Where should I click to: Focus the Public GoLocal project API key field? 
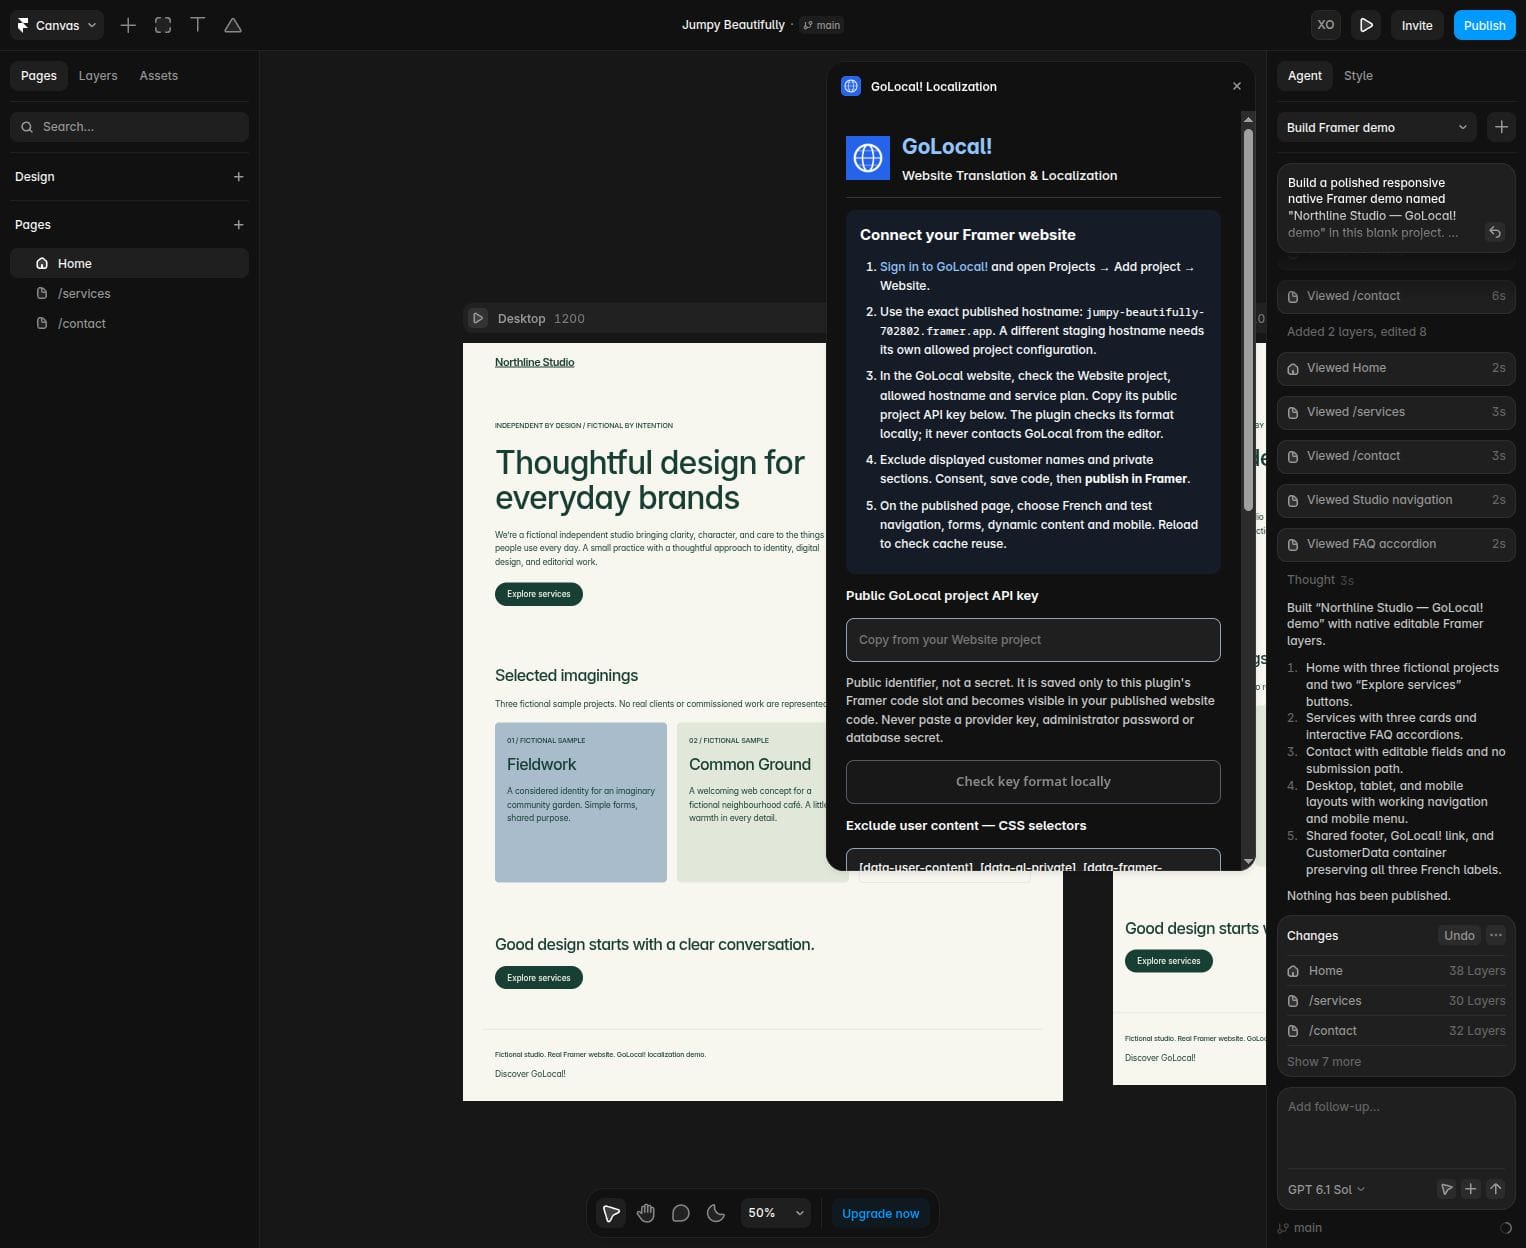1033,640
